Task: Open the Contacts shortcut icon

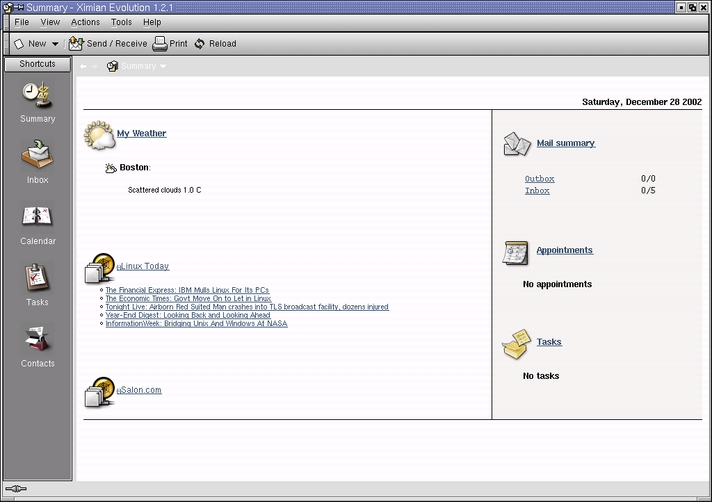Action: (37, 340)
